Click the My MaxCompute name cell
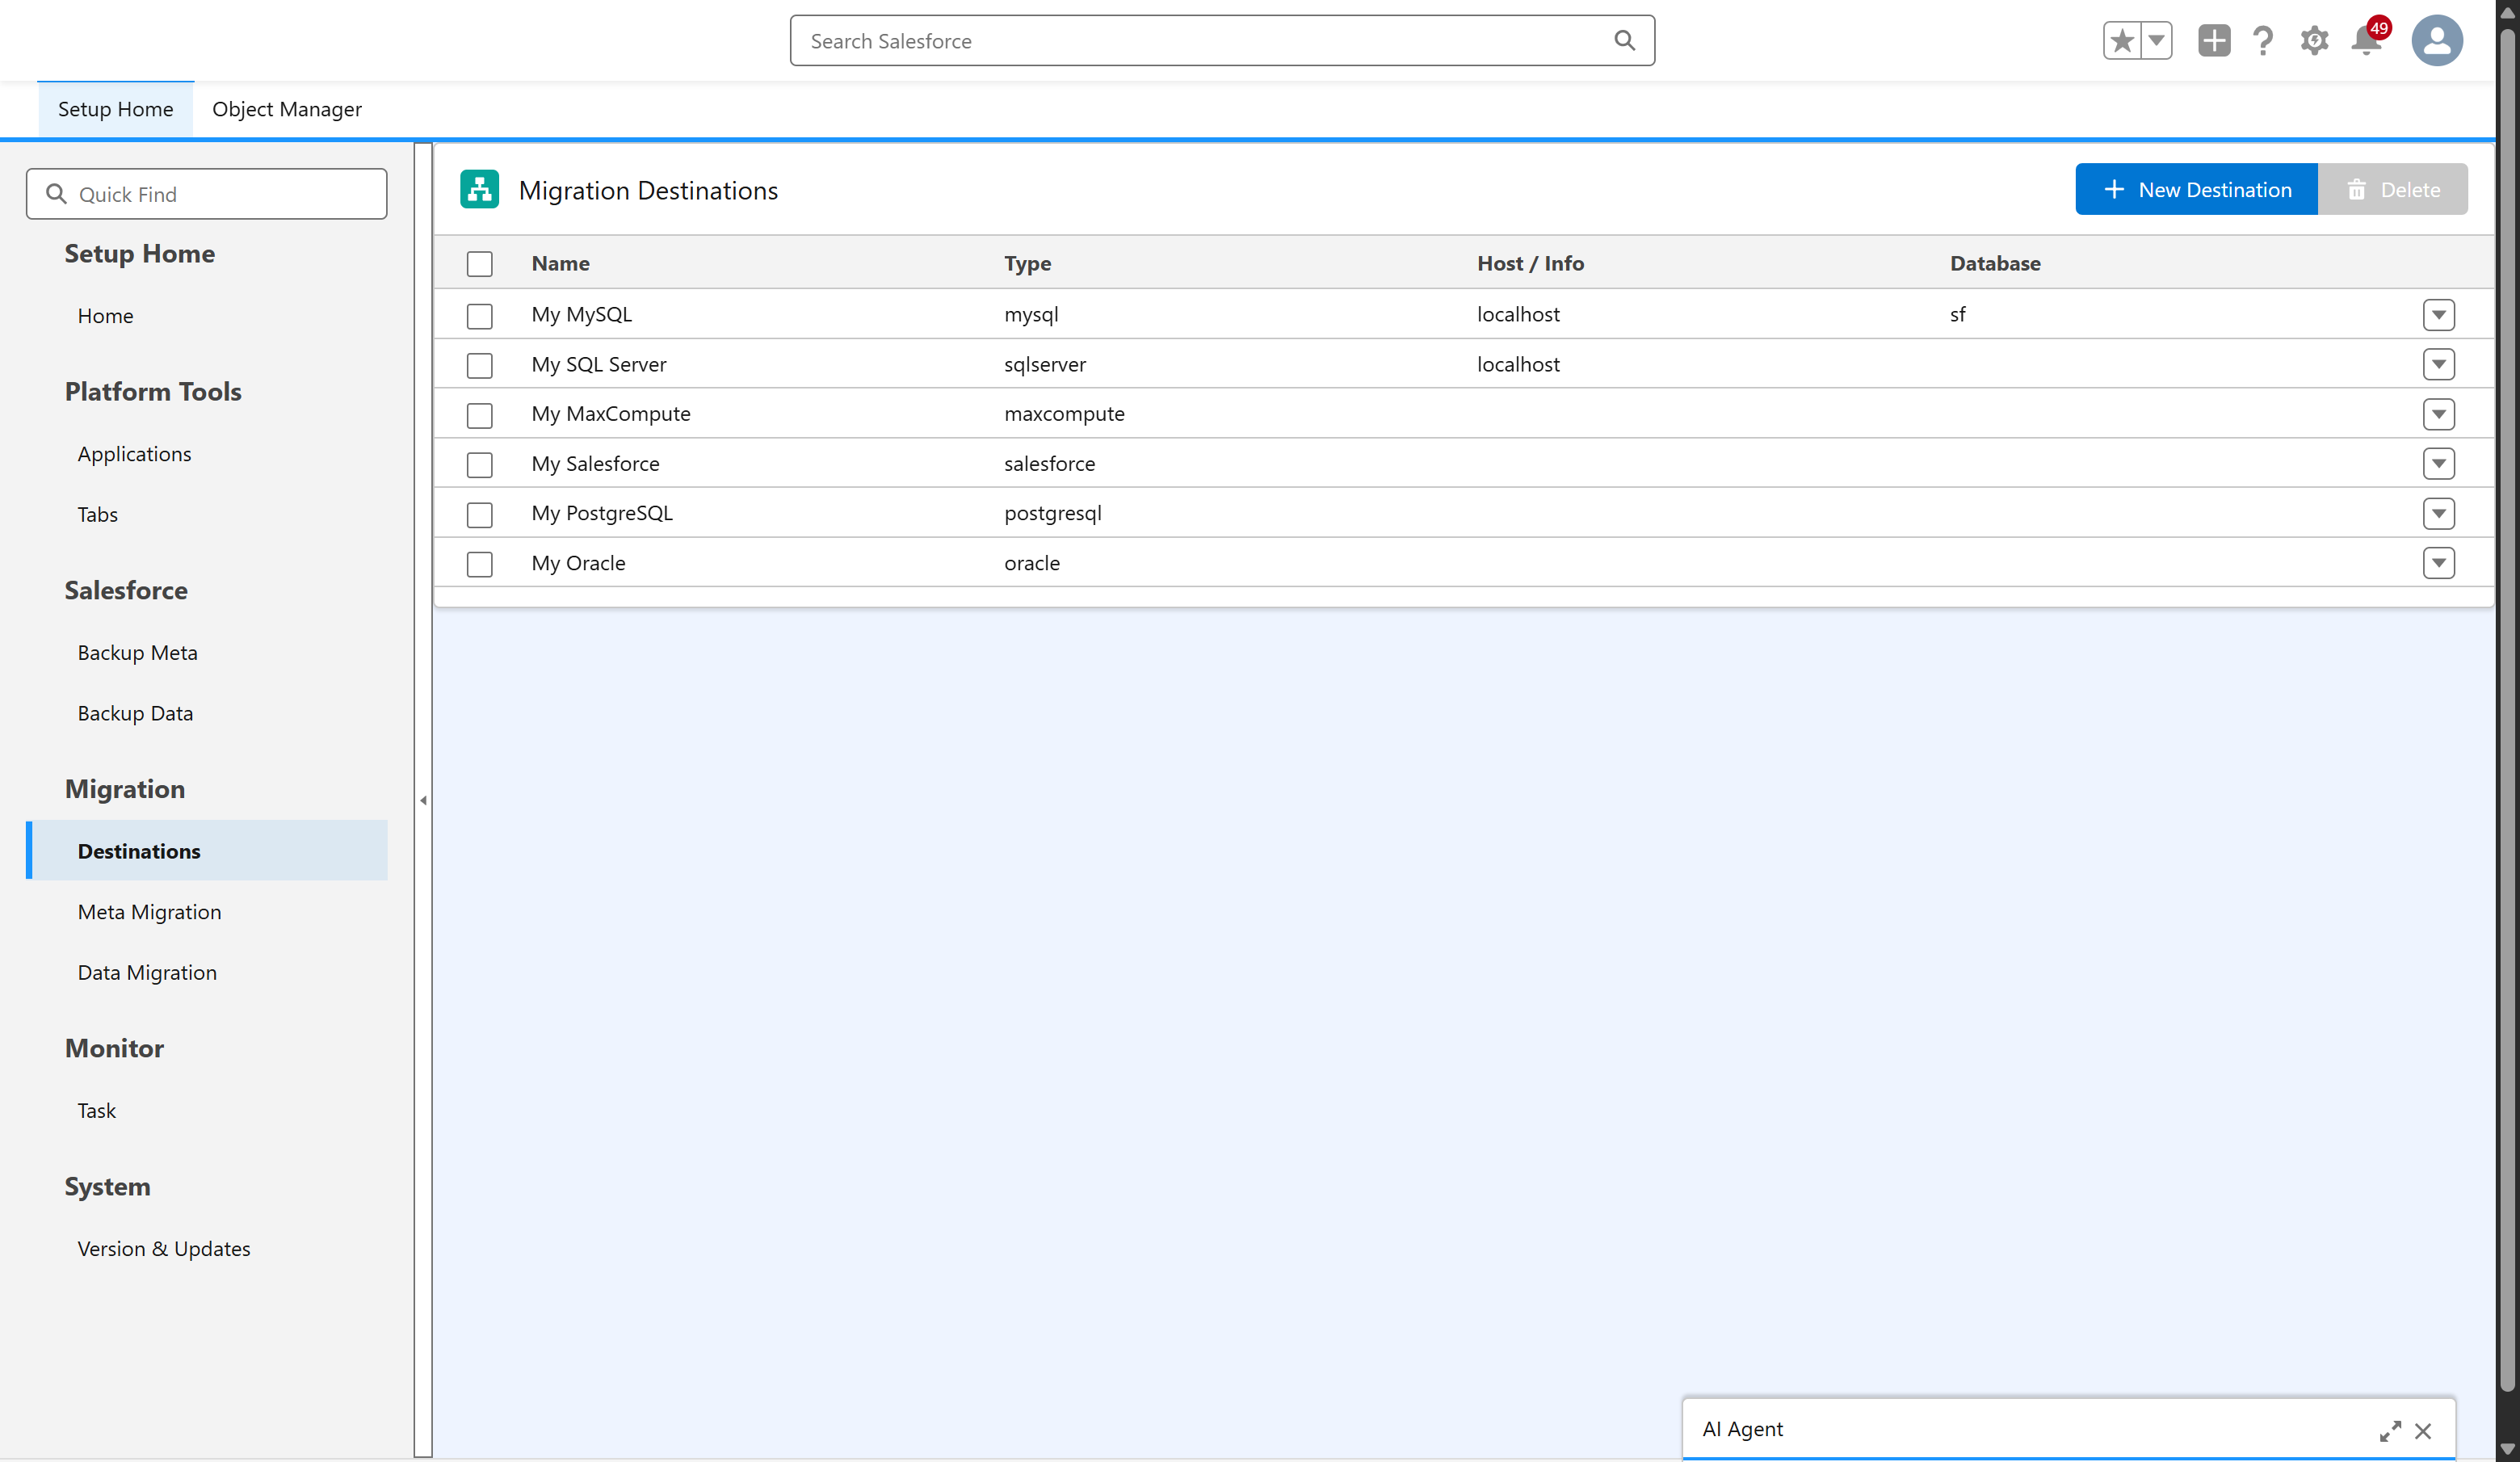Viewport: 2520px width, 1462px height. (611, 414)
